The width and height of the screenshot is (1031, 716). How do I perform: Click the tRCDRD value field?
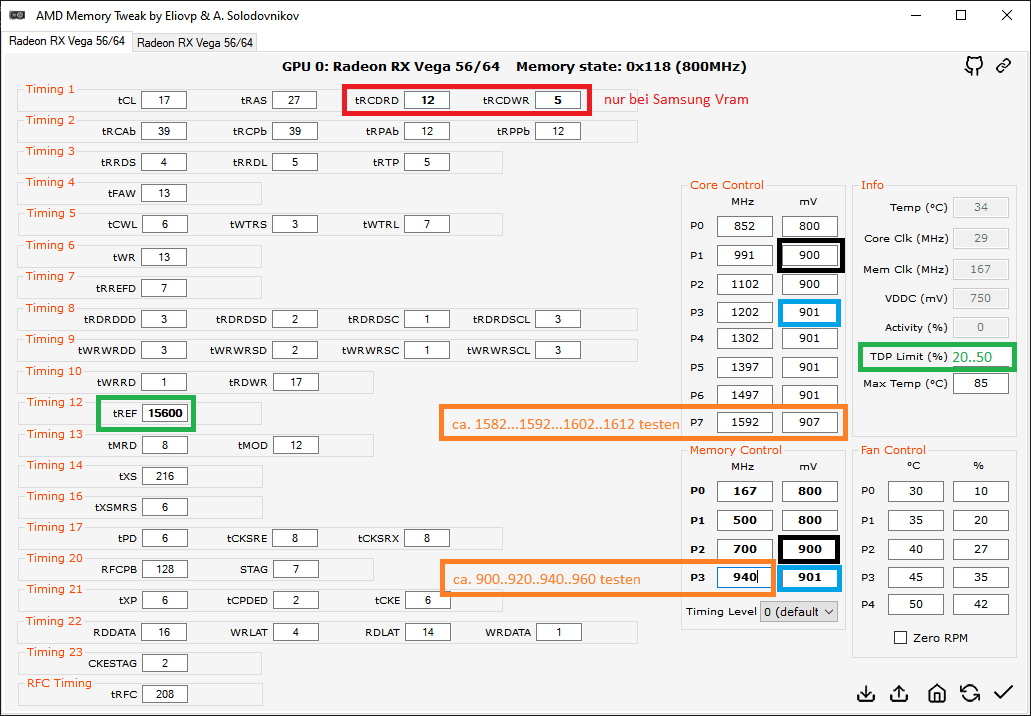[427, 100]
